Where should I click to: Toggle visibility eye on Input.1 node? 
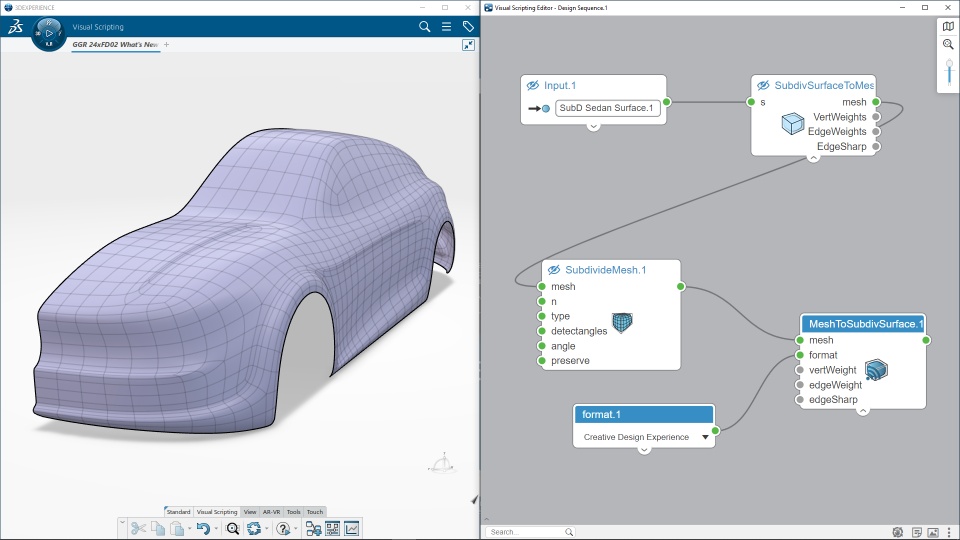point(533,86)
